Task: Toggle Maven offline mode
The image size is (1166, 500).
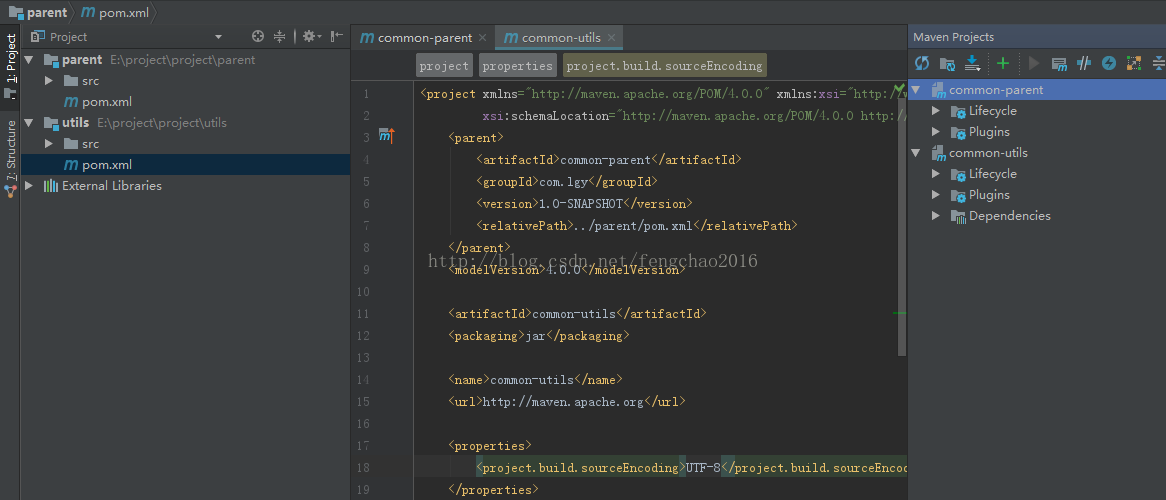Action: click(1084, 63)
